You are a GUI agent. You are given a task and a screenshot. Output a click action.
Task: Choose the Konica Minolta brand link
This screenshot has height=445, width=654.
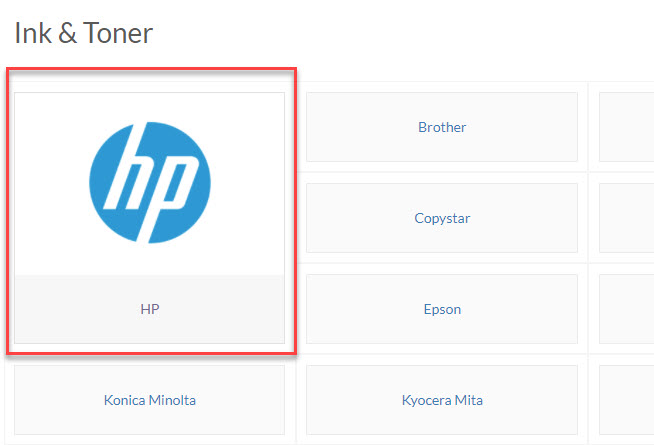150,400
